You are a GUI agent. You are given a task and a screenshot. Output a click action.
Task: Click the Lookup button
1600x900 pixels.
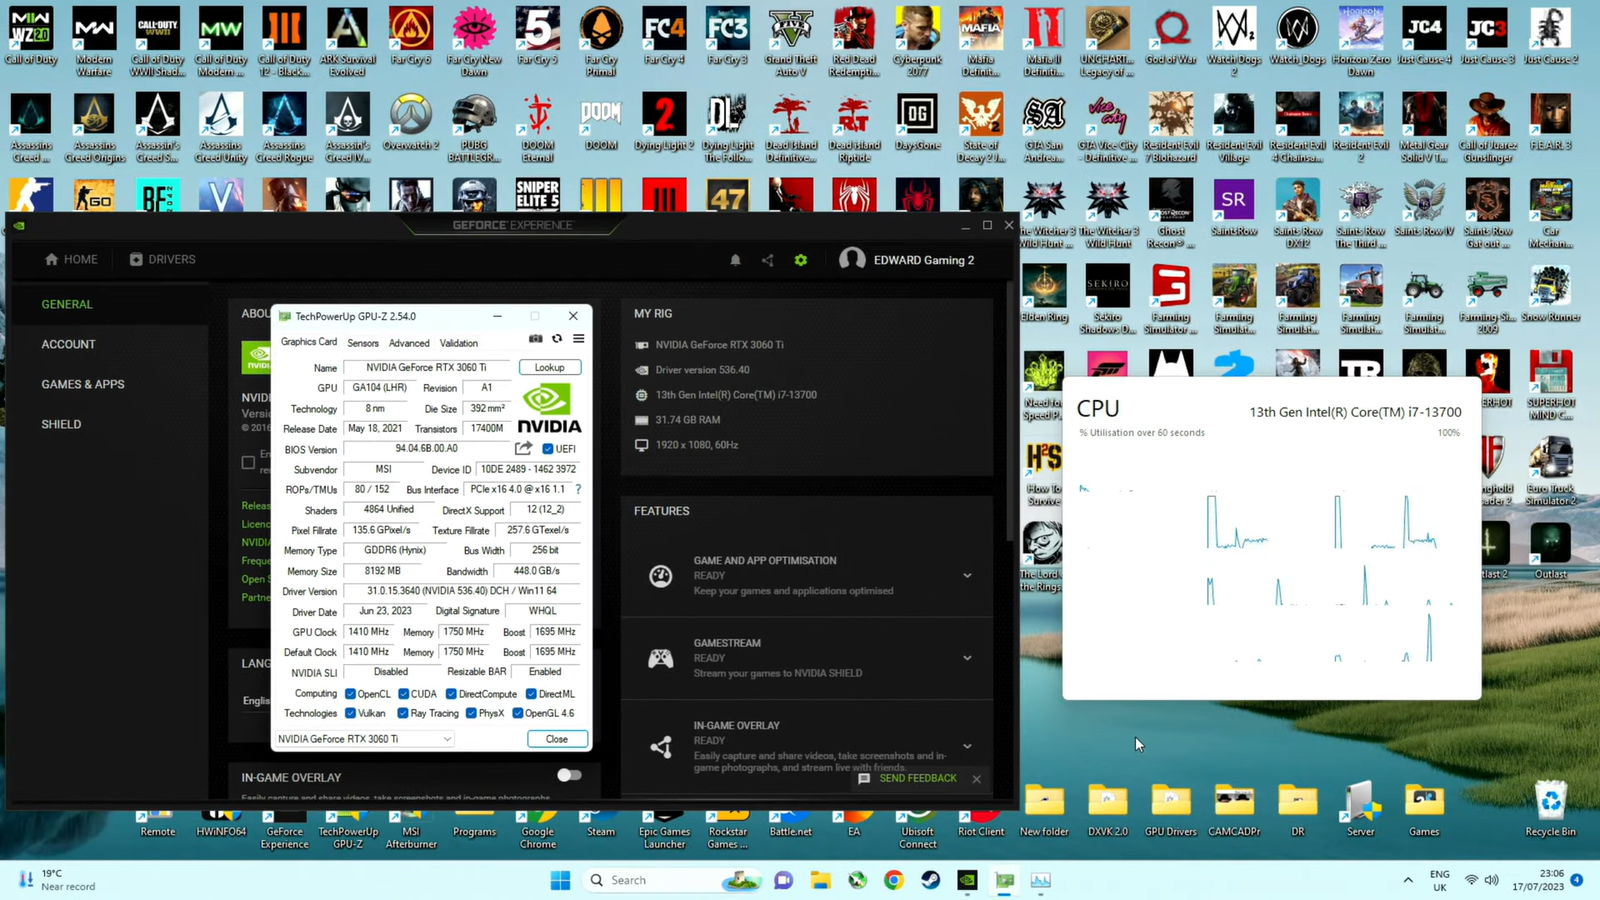pyautogui.click(x=549, y=368)
